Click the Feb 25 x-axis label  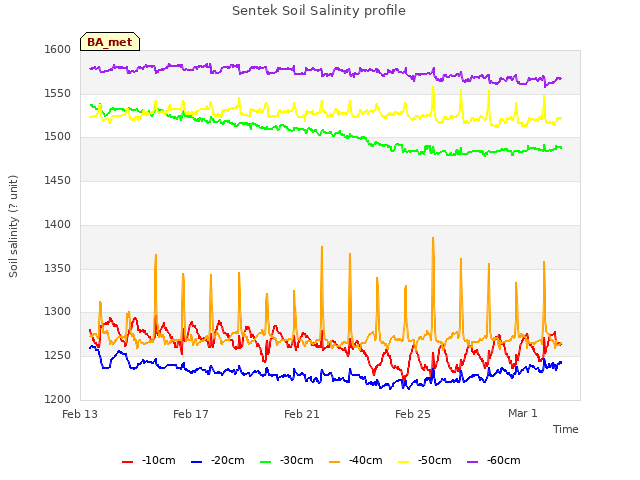[413, 414]
